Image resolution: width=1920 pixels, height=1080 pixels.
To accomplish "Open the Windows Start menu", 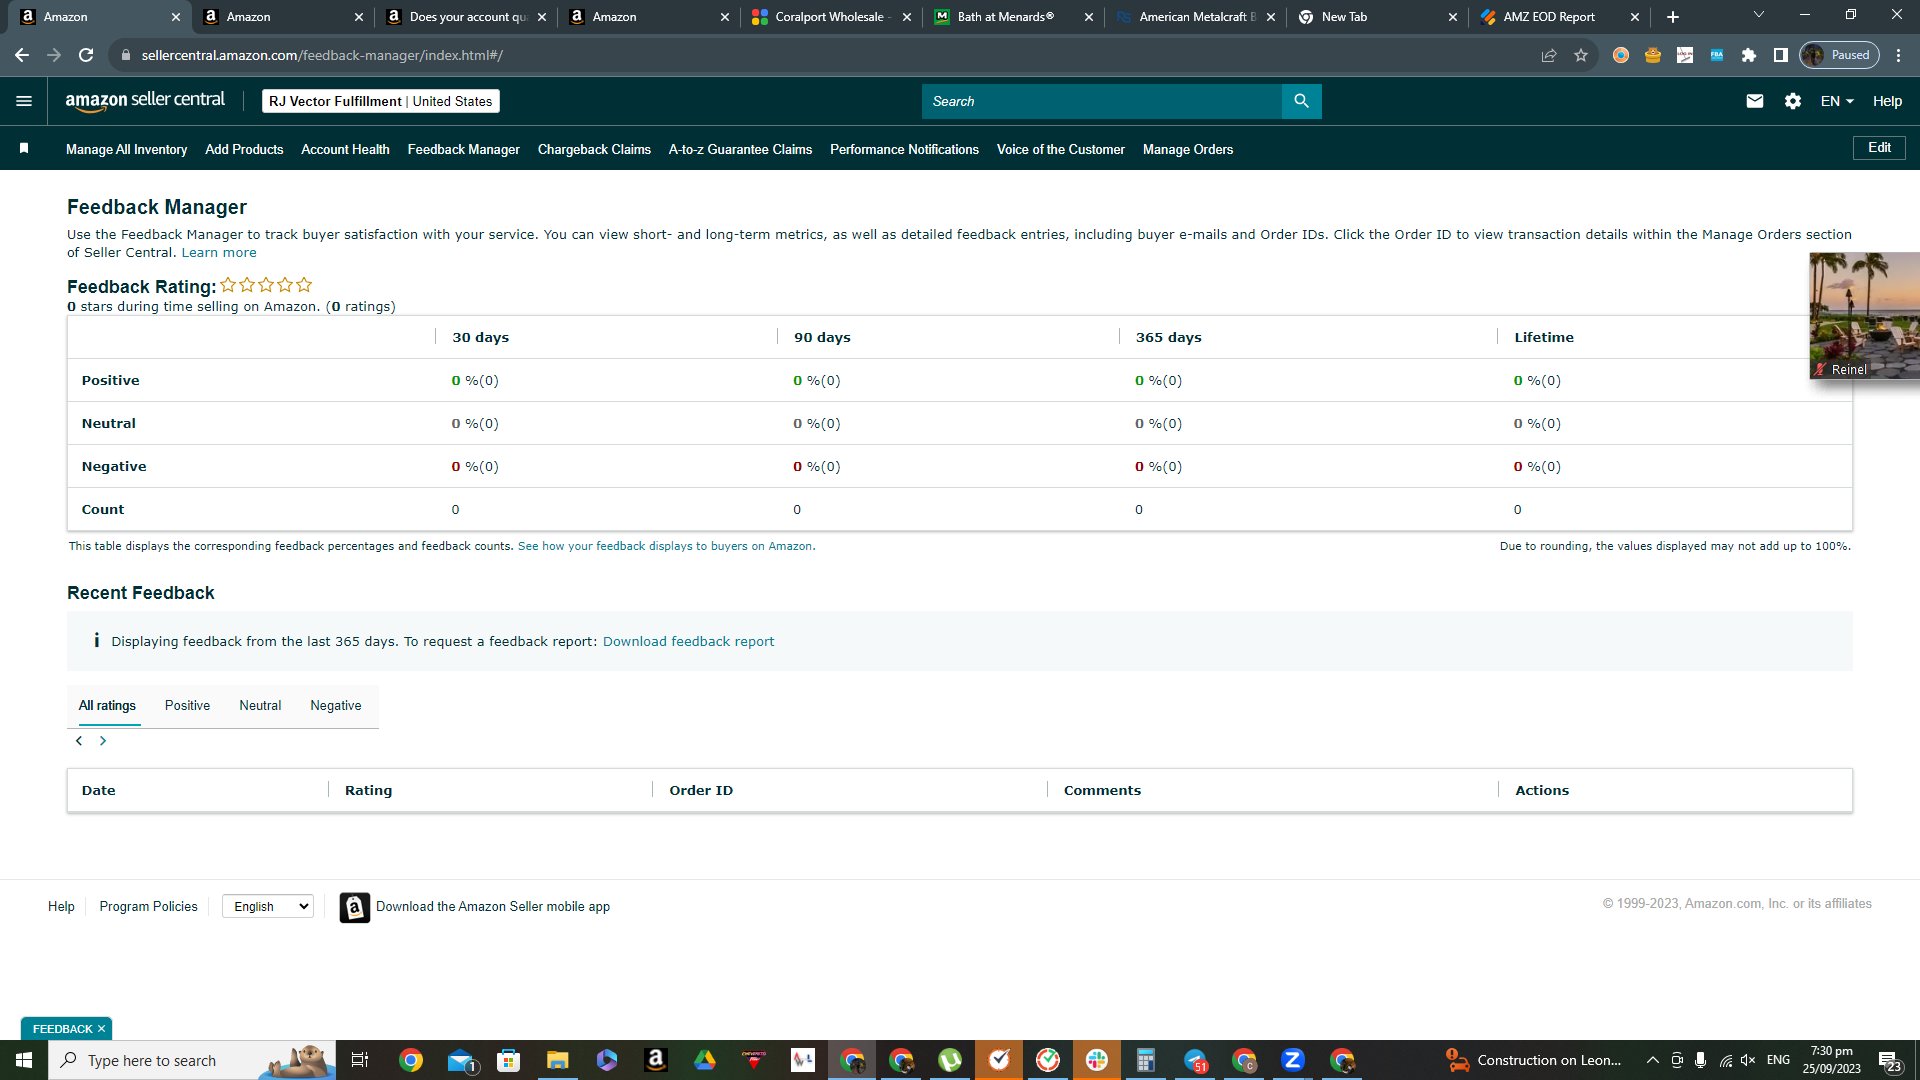I will tap(24, 1060).
